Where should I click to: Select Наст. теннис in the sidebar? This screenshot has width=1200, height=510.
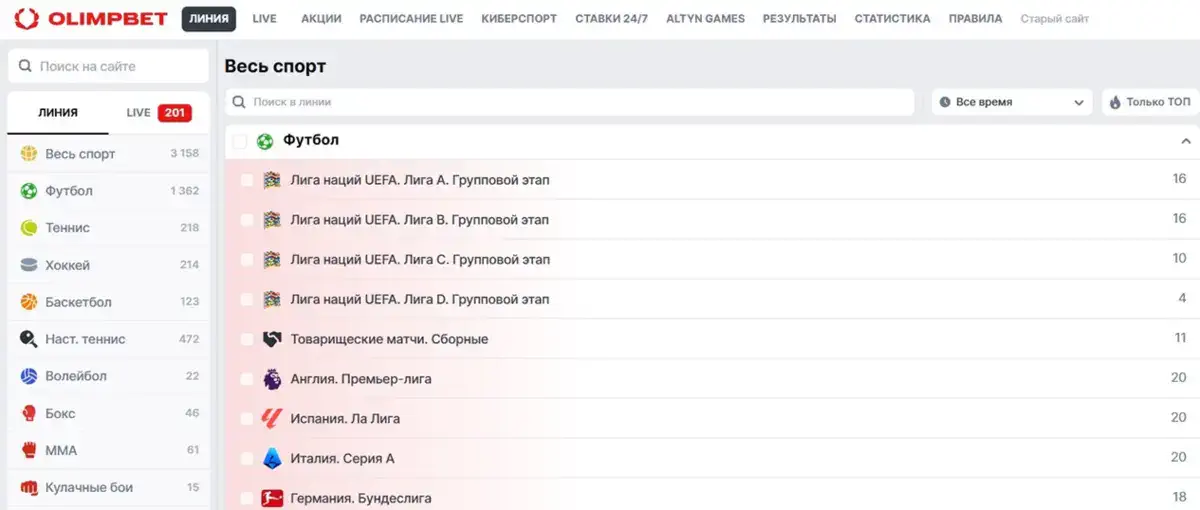point(109,339)
